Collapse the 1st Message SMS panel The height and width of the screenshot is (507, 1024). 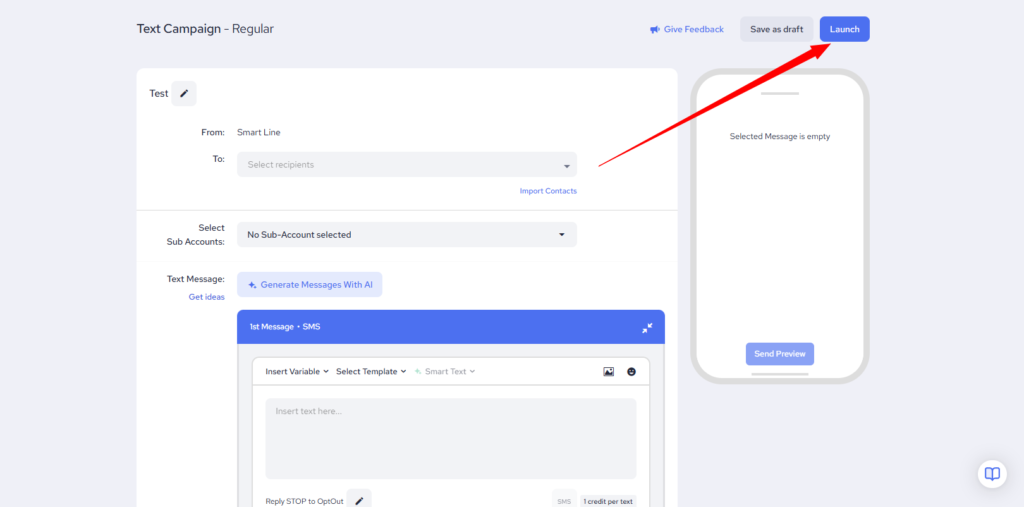[x=647, y=328]
